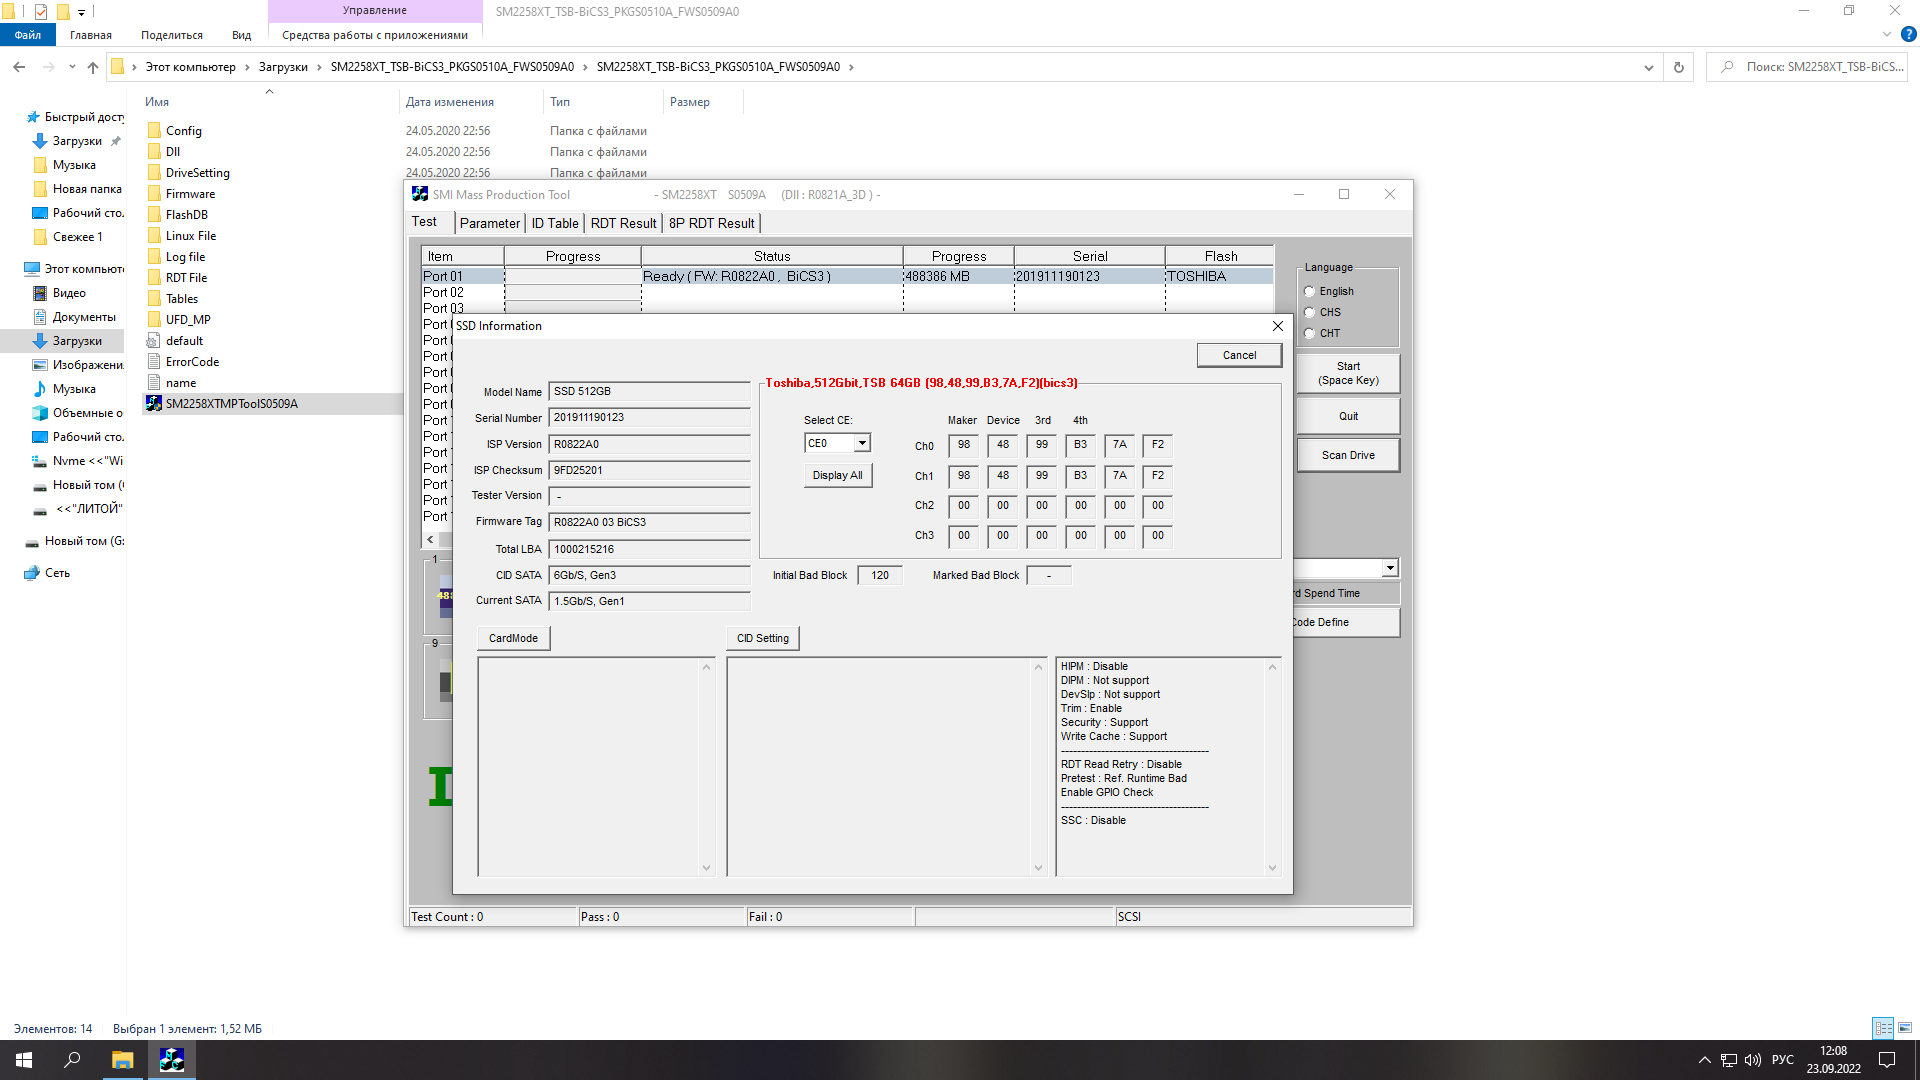Select the Linux File folder icon
1920x1080 pixels.
coord(154,236)
